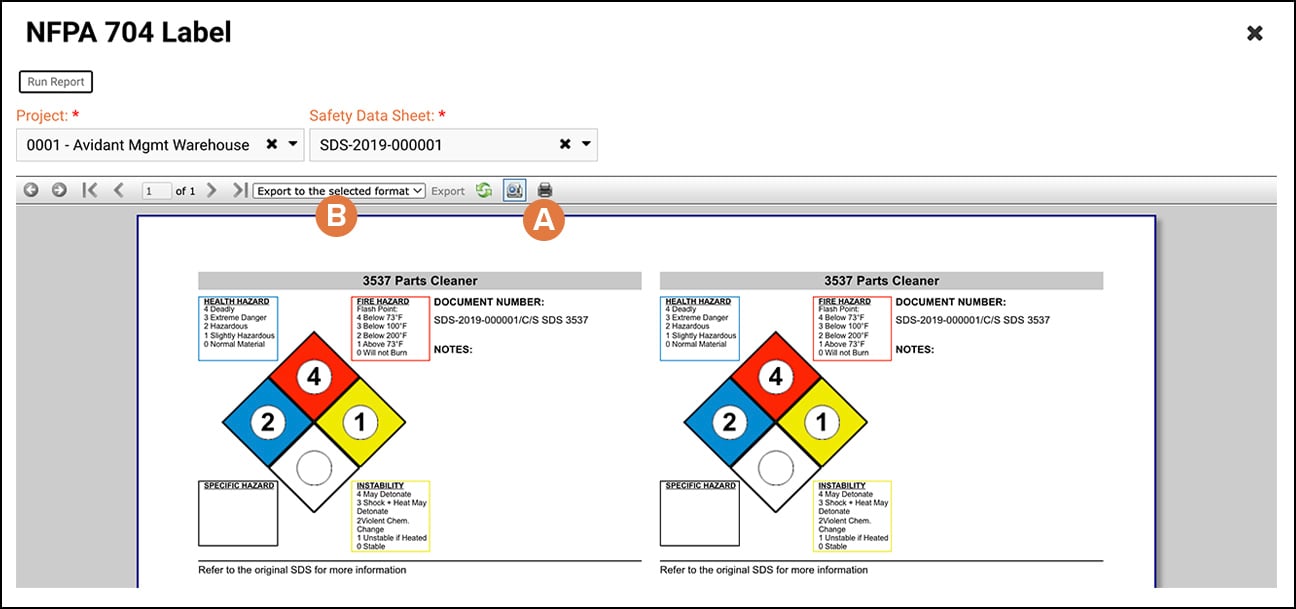Screen dimensions: 1296x609
Task: Go to the next page
Action: (x=210, y=191)
